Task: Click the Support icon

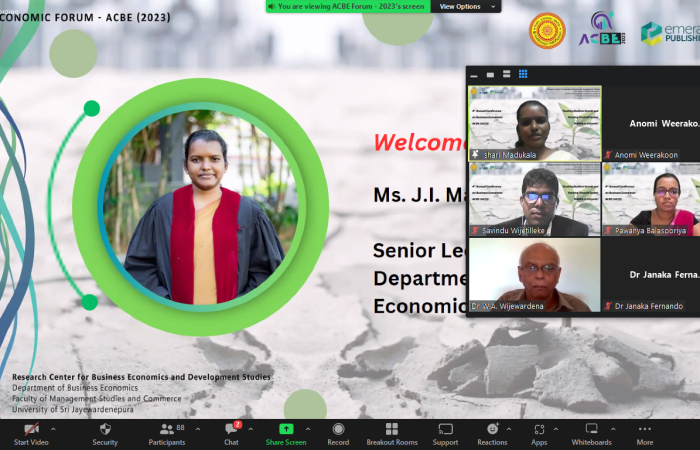Action: pyautogui.click(x=445, y=429)
